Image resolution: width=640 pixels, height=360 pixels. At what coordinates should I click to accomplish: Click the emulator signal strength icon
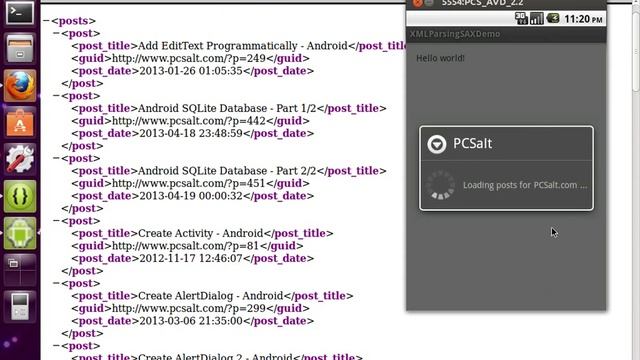tap(537, 18)
